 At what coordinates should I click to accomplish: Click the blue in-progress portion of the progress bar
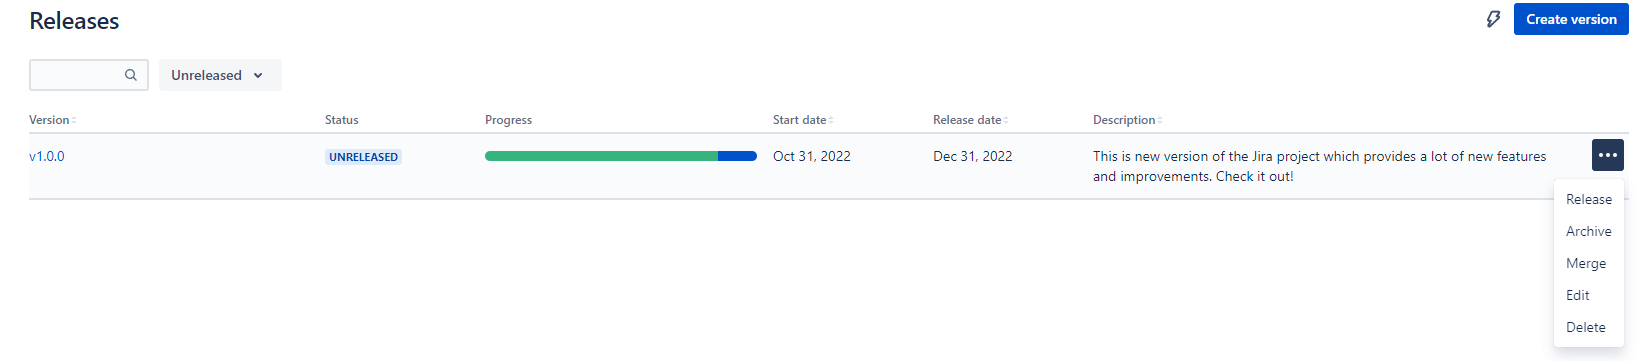[x=737, y=156]
